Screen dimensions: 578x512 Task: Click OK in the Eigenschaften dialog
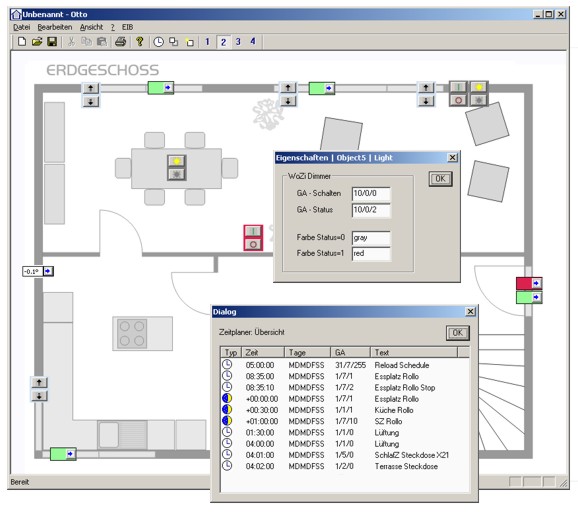pyautogui.click(x=441, y=179)
